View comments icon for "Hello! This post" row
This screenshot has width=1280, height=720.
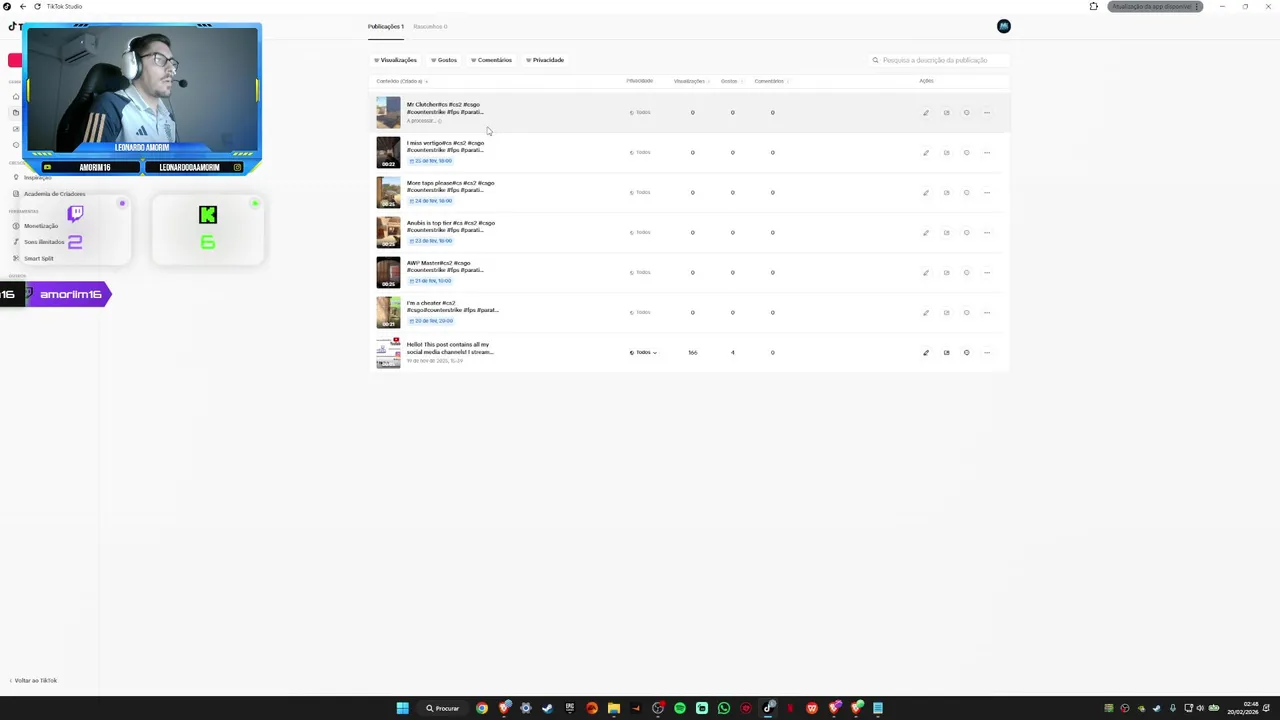click(966, 353)
